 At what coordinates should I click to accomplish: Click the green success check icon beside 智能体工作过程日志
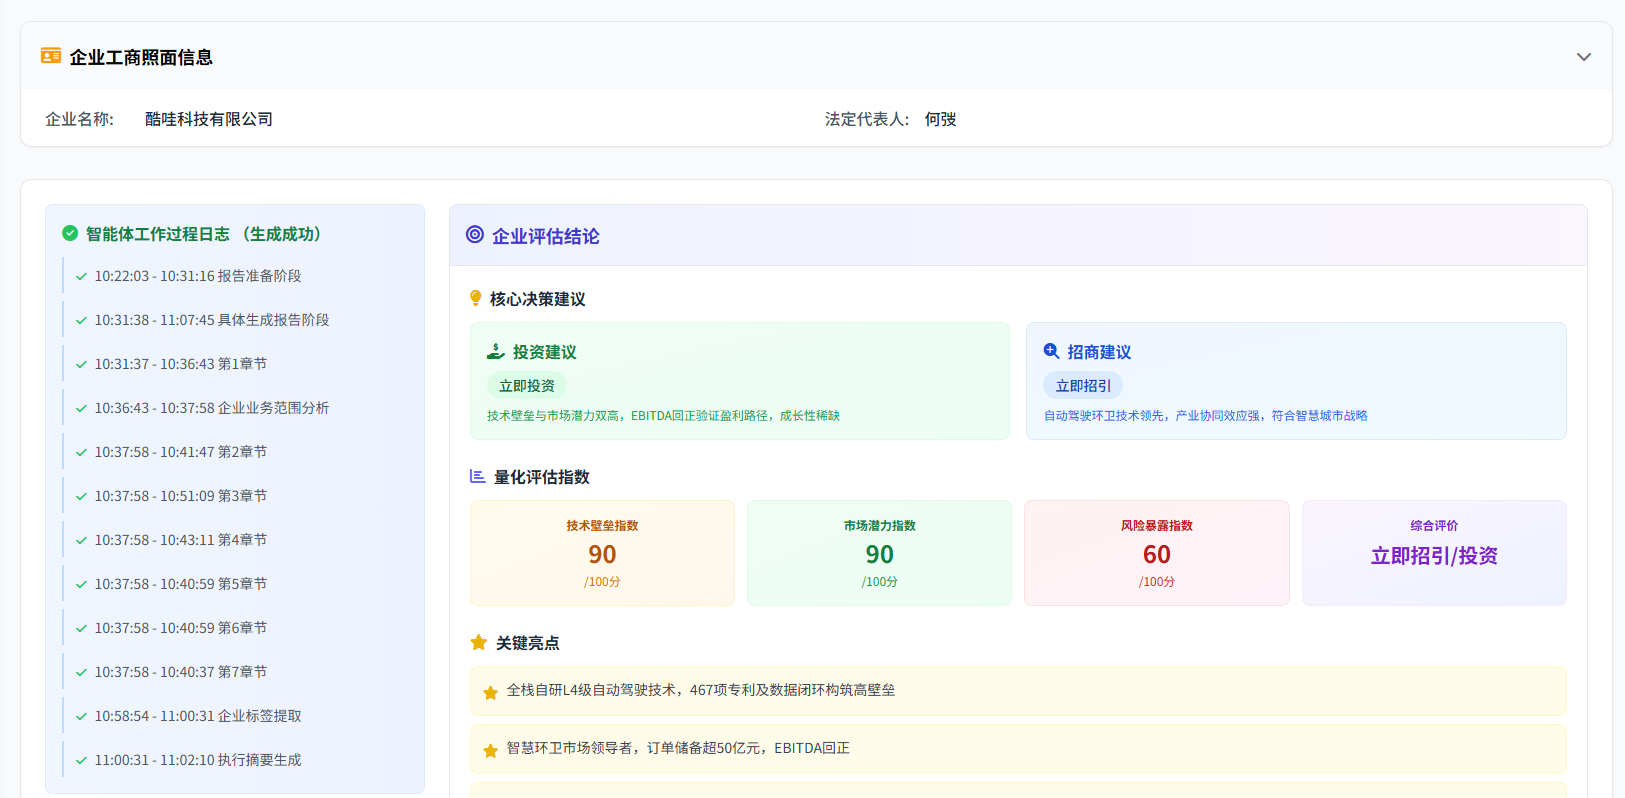click(x=70, y=233)
